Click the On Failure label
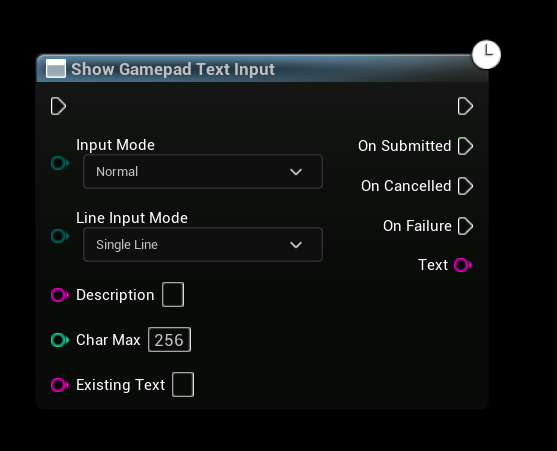 pos(417,226)
